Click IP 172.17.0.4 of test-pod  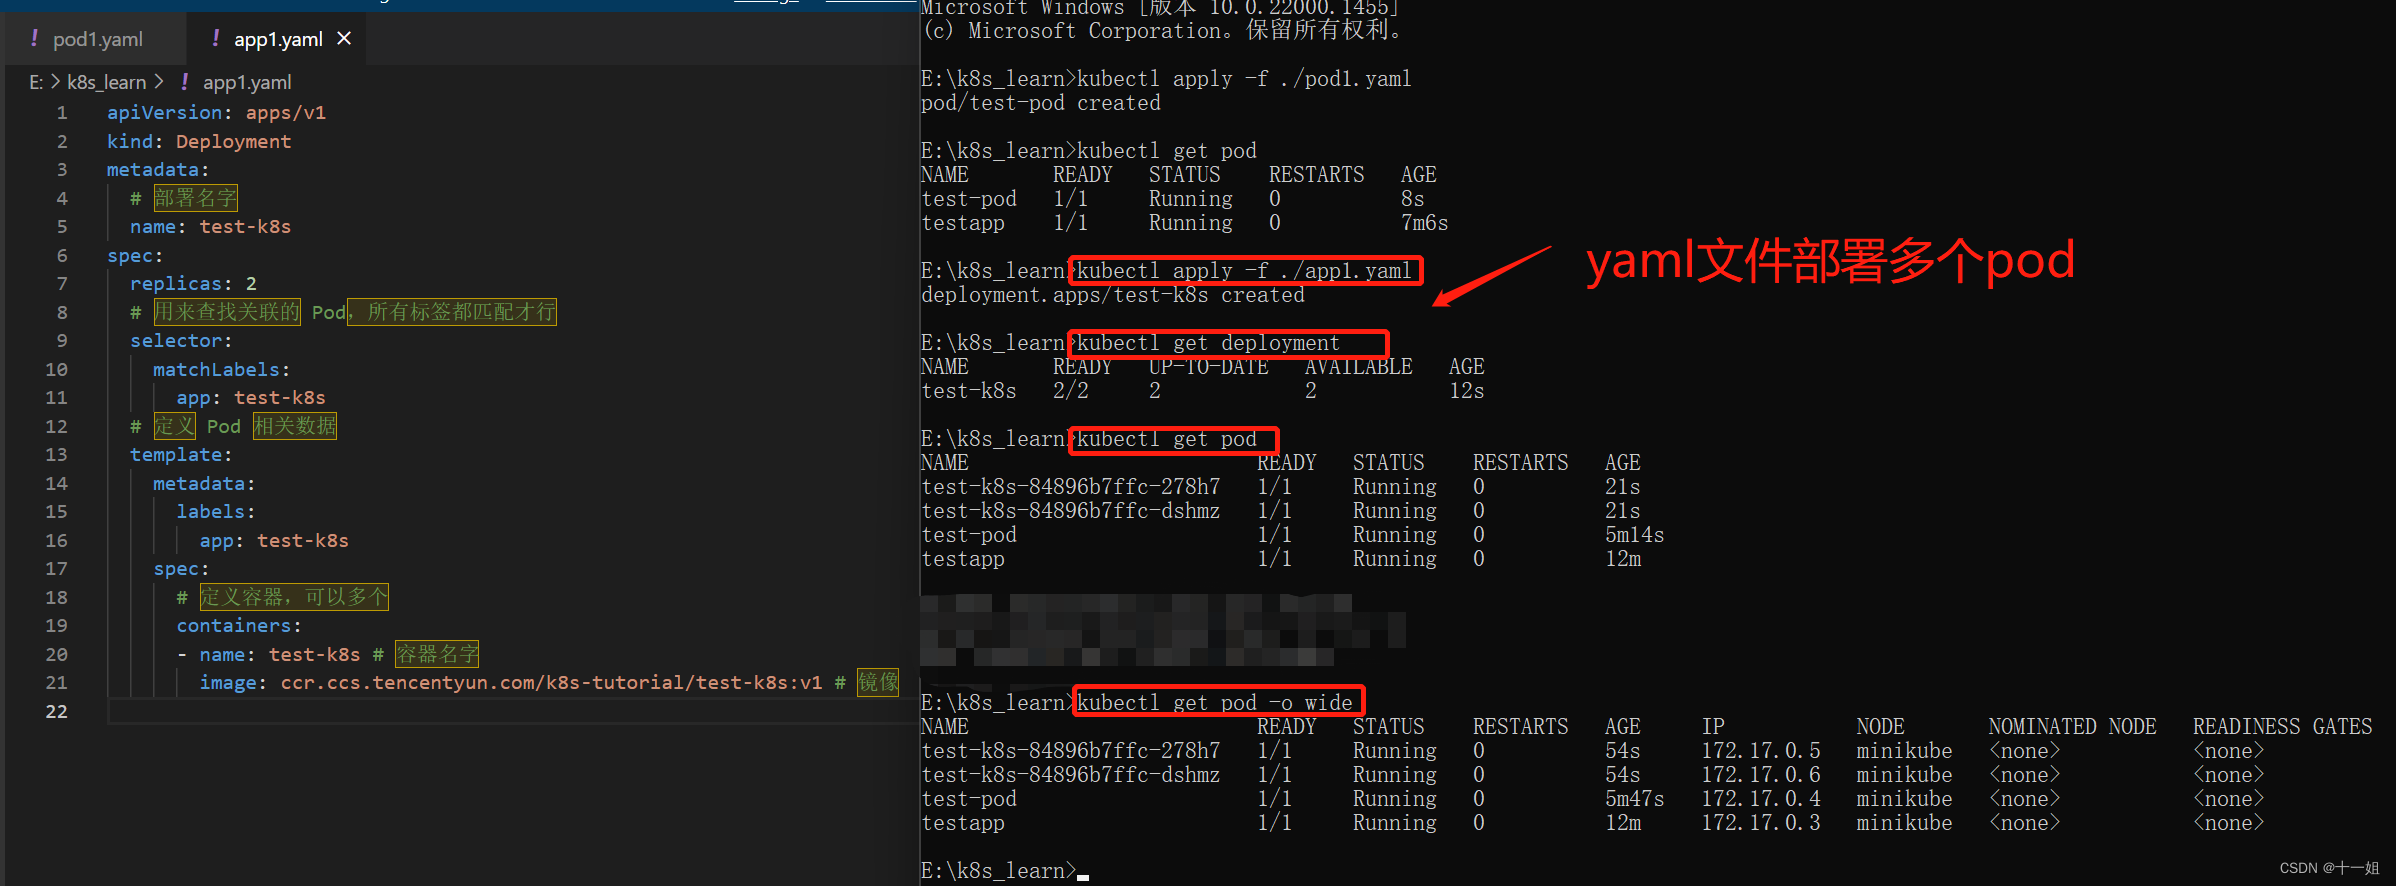(x=1761, y=799)
